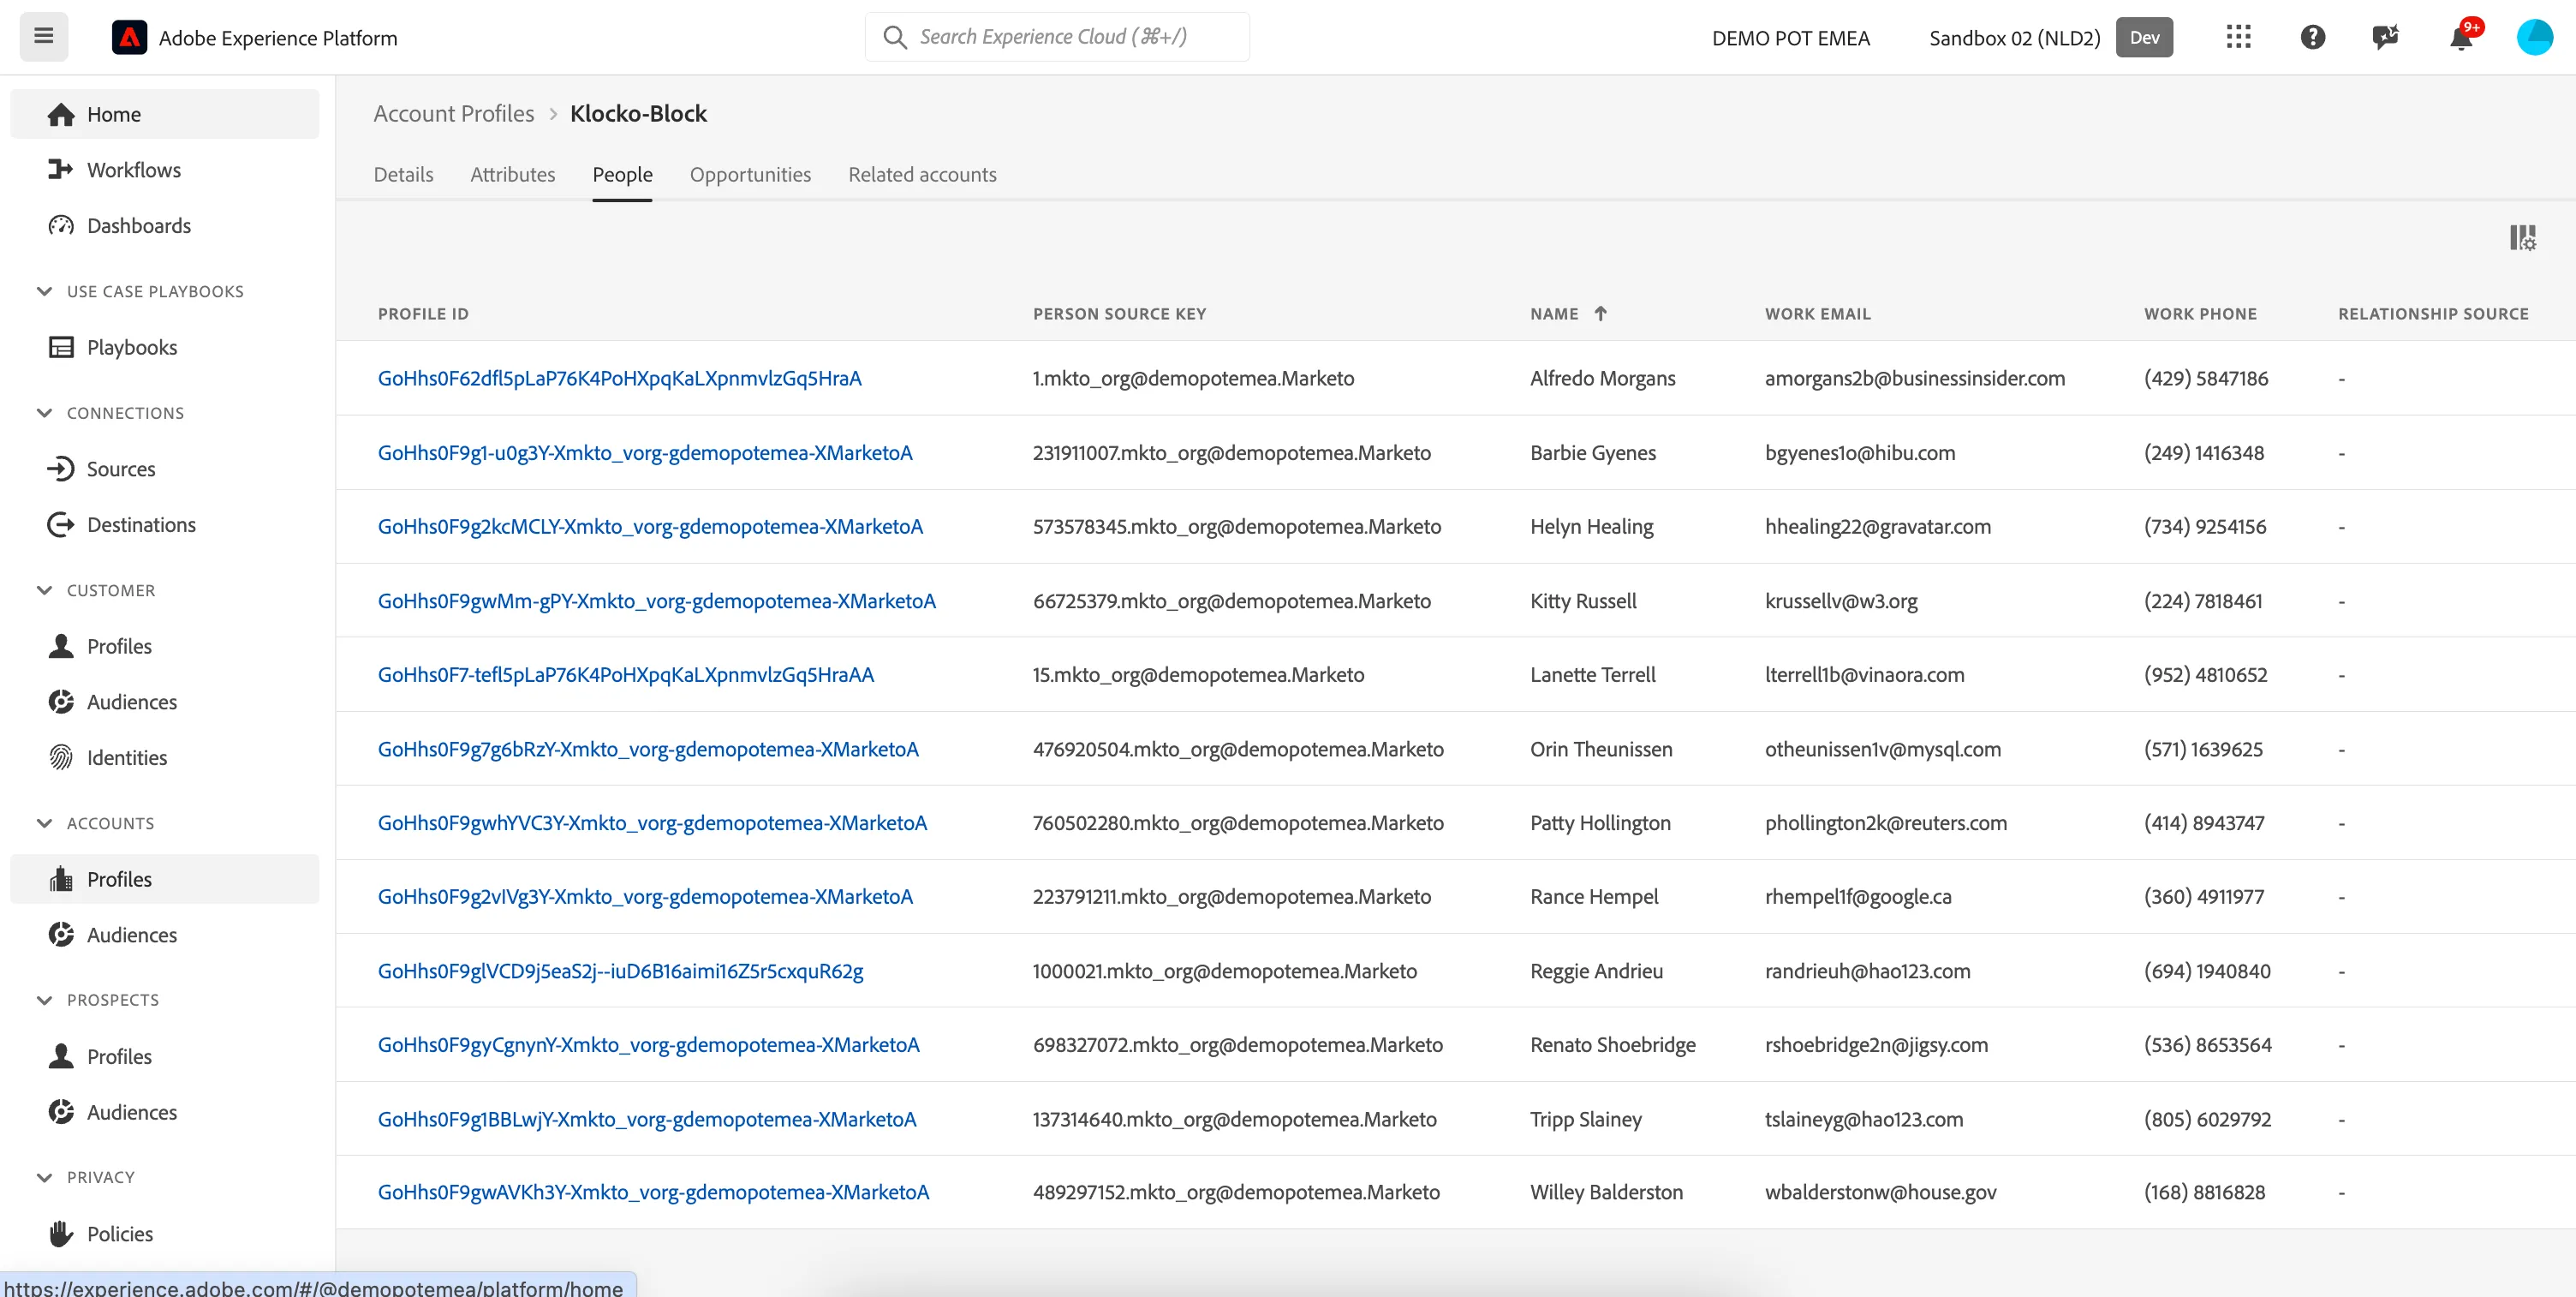Click the Home house icon
The height and width of the screenshot is (1297, 2576).
click(x=61, y=115)
